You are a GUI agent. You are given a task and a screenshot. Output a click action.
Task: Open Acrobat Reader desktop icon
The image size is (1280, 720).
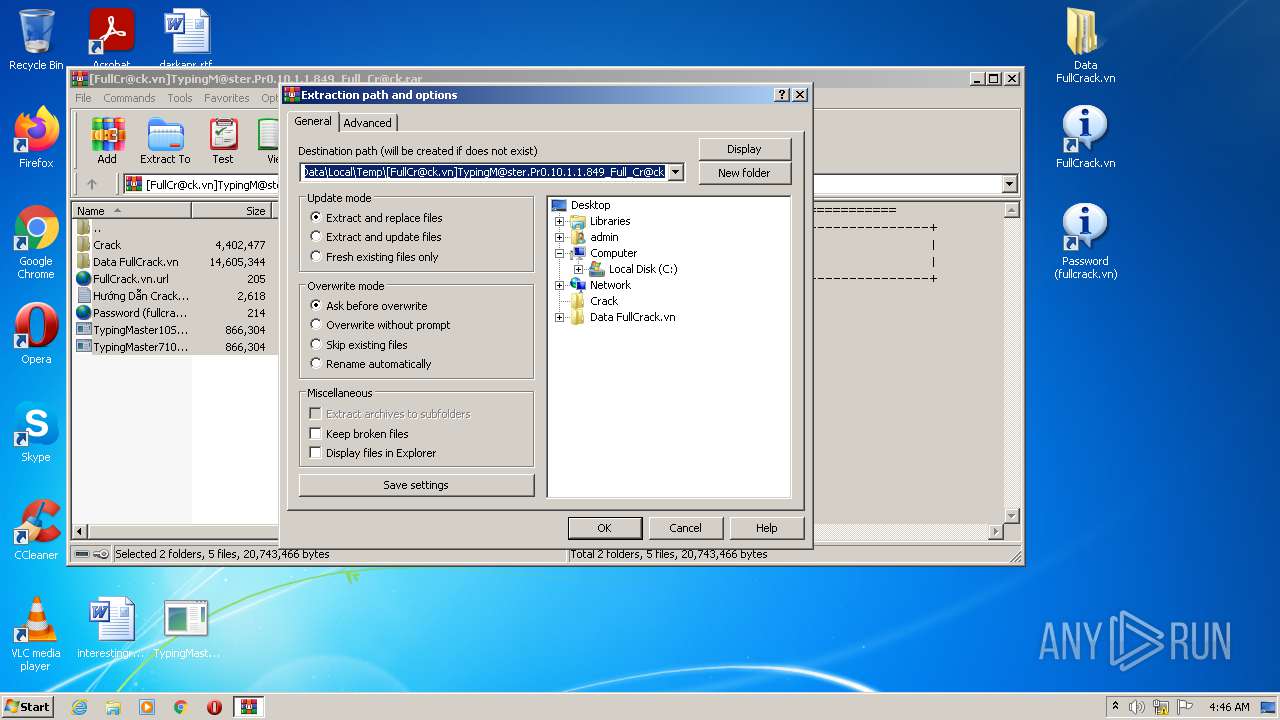pos(111,38)
